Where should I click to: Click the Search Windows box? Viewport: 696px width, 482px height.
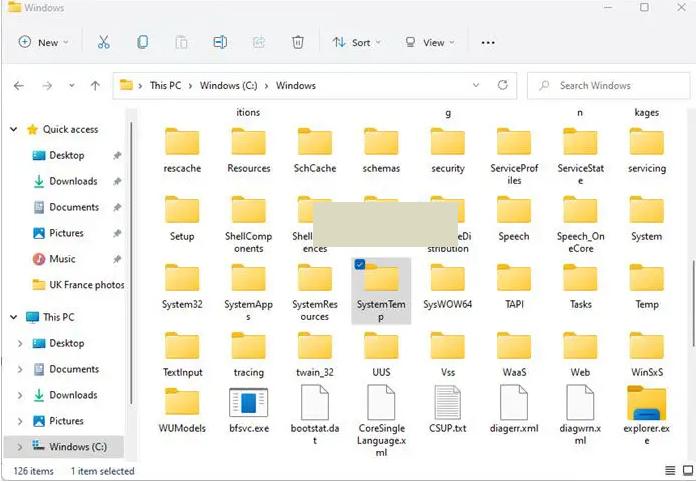(x=608, y=86)
